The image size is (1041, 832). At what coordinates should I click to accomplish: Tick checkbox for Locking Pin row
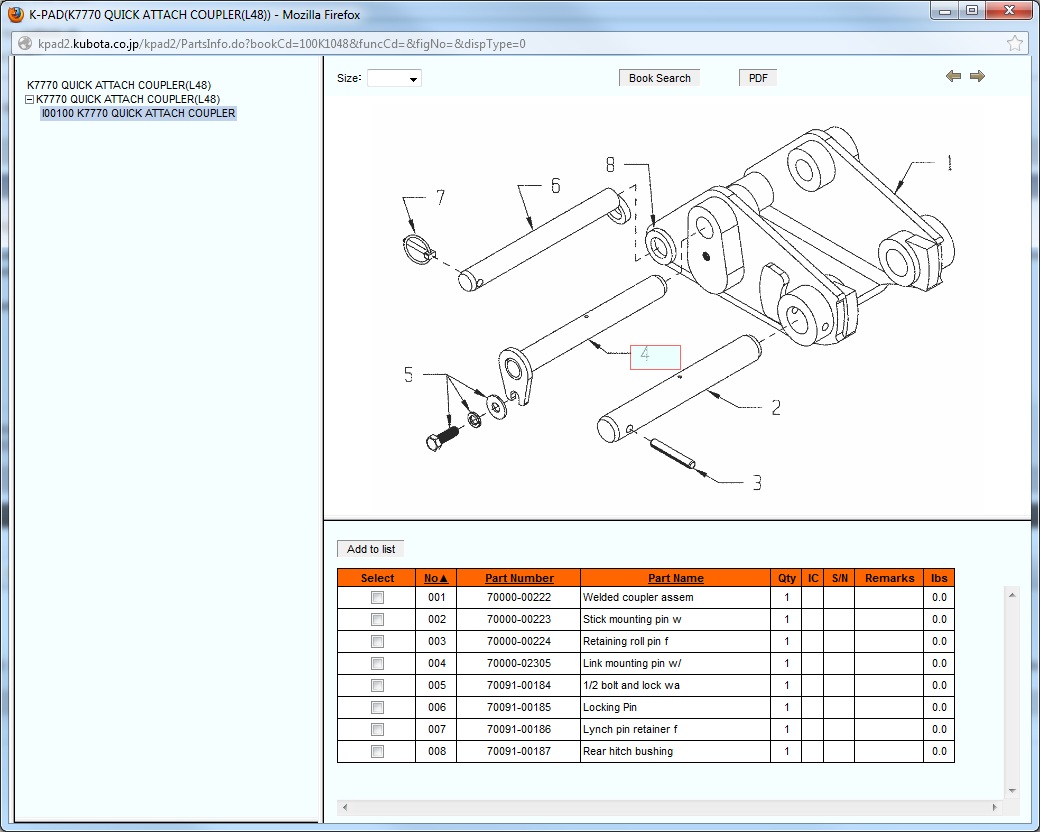377,707
